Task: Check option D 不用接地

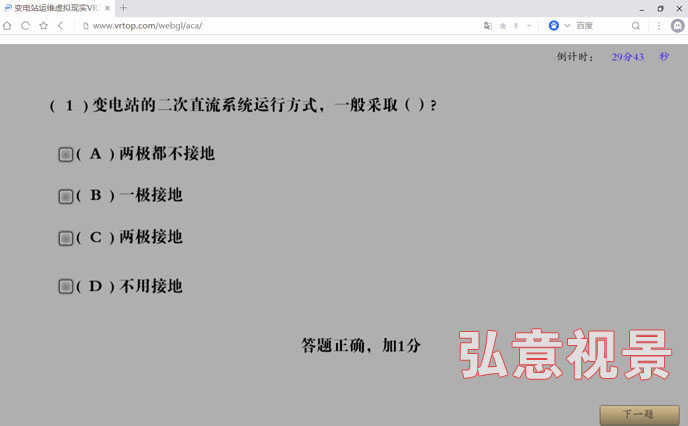Action: click(x=66, y=287)
